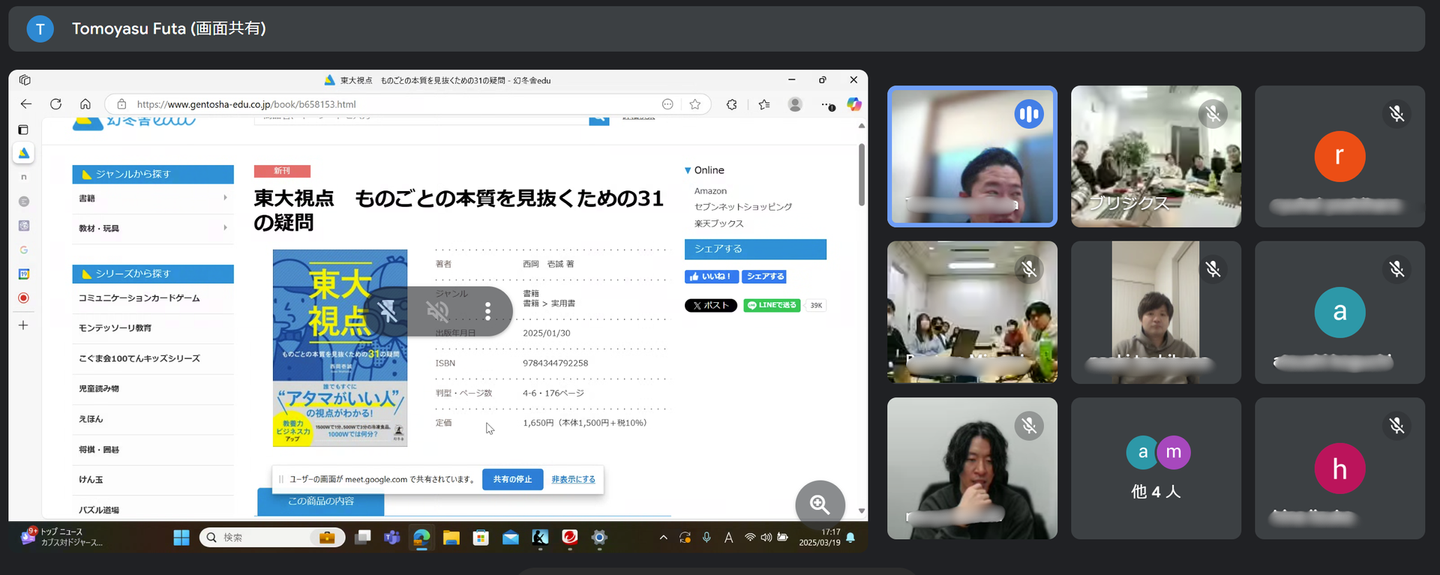
Task: Open the Edge extensions puzzle icon
Action: [731, 104]
